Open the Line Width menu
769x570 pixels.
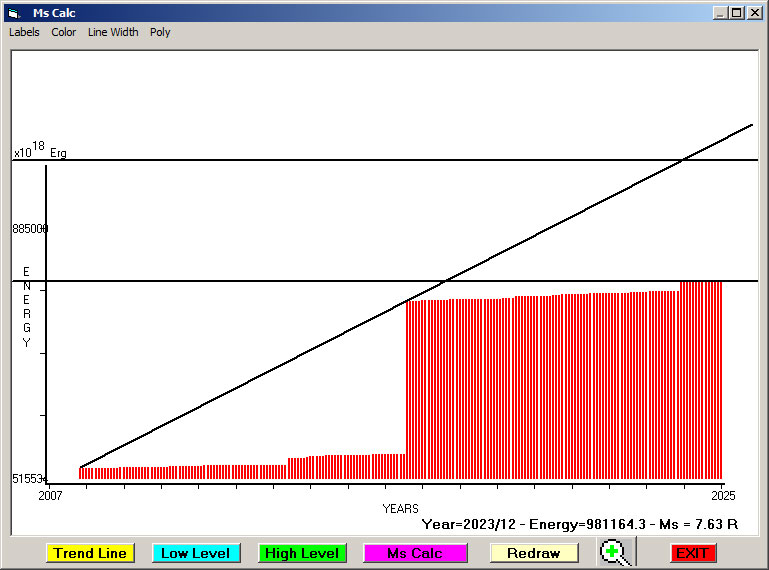pyautogui.click(x=113, y=32)
